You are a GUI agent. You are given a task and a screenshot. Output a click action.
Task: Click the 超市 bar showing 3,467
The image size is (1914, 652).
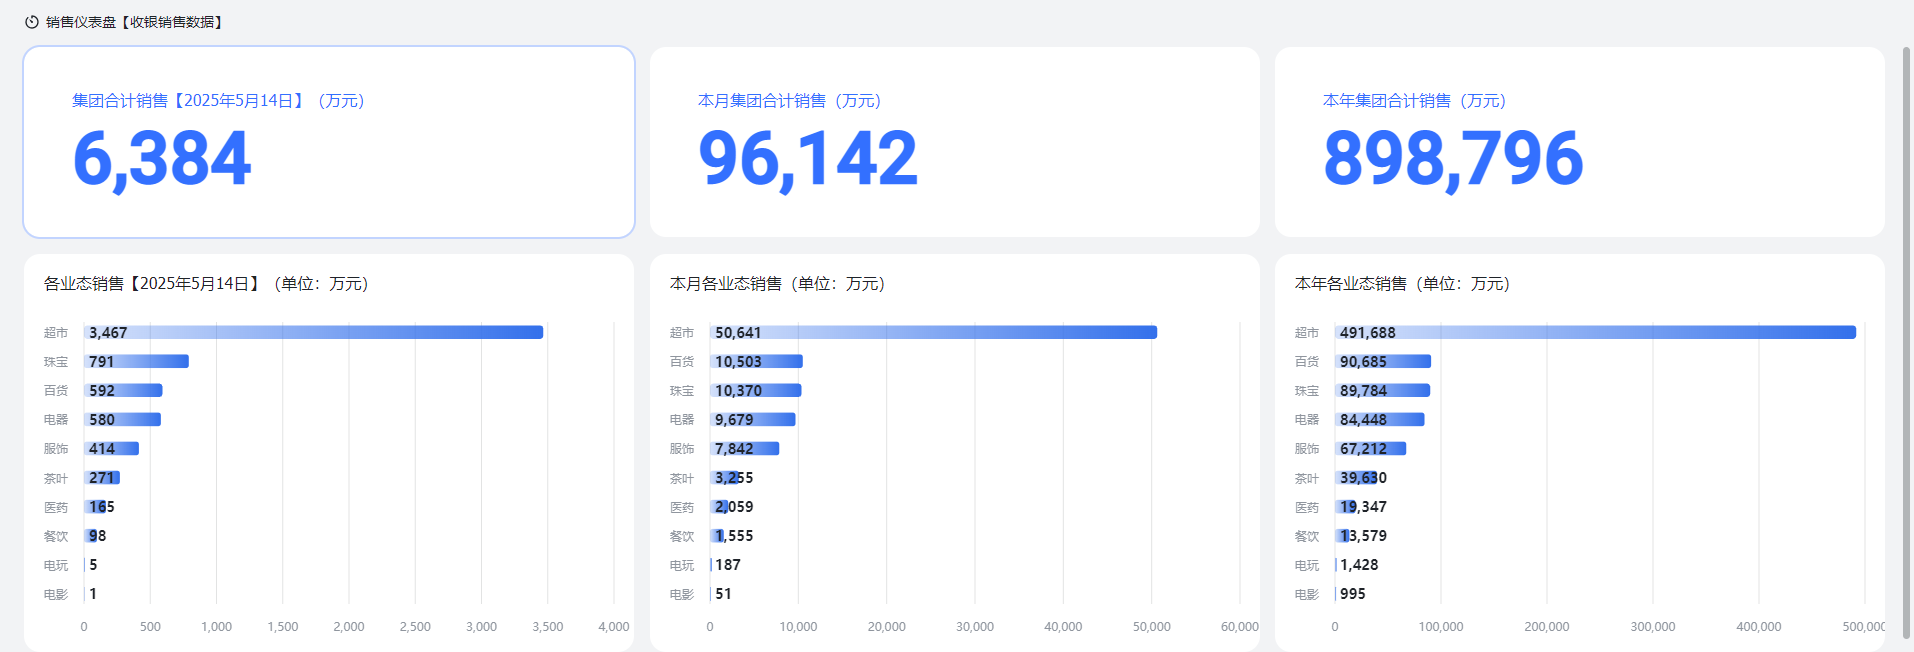tap(314, 332)
